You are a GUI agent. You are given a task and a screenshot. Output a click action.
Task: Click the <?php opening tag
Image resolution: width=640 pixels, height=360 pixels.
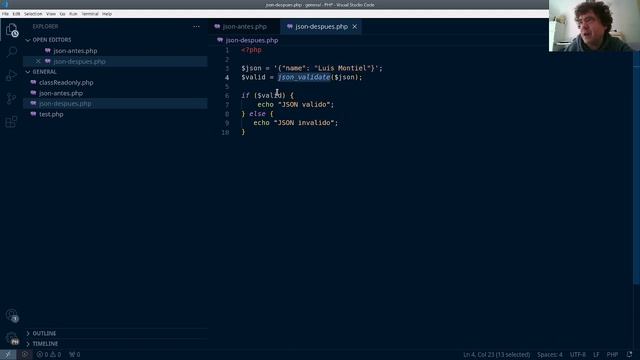click(251, 50)
